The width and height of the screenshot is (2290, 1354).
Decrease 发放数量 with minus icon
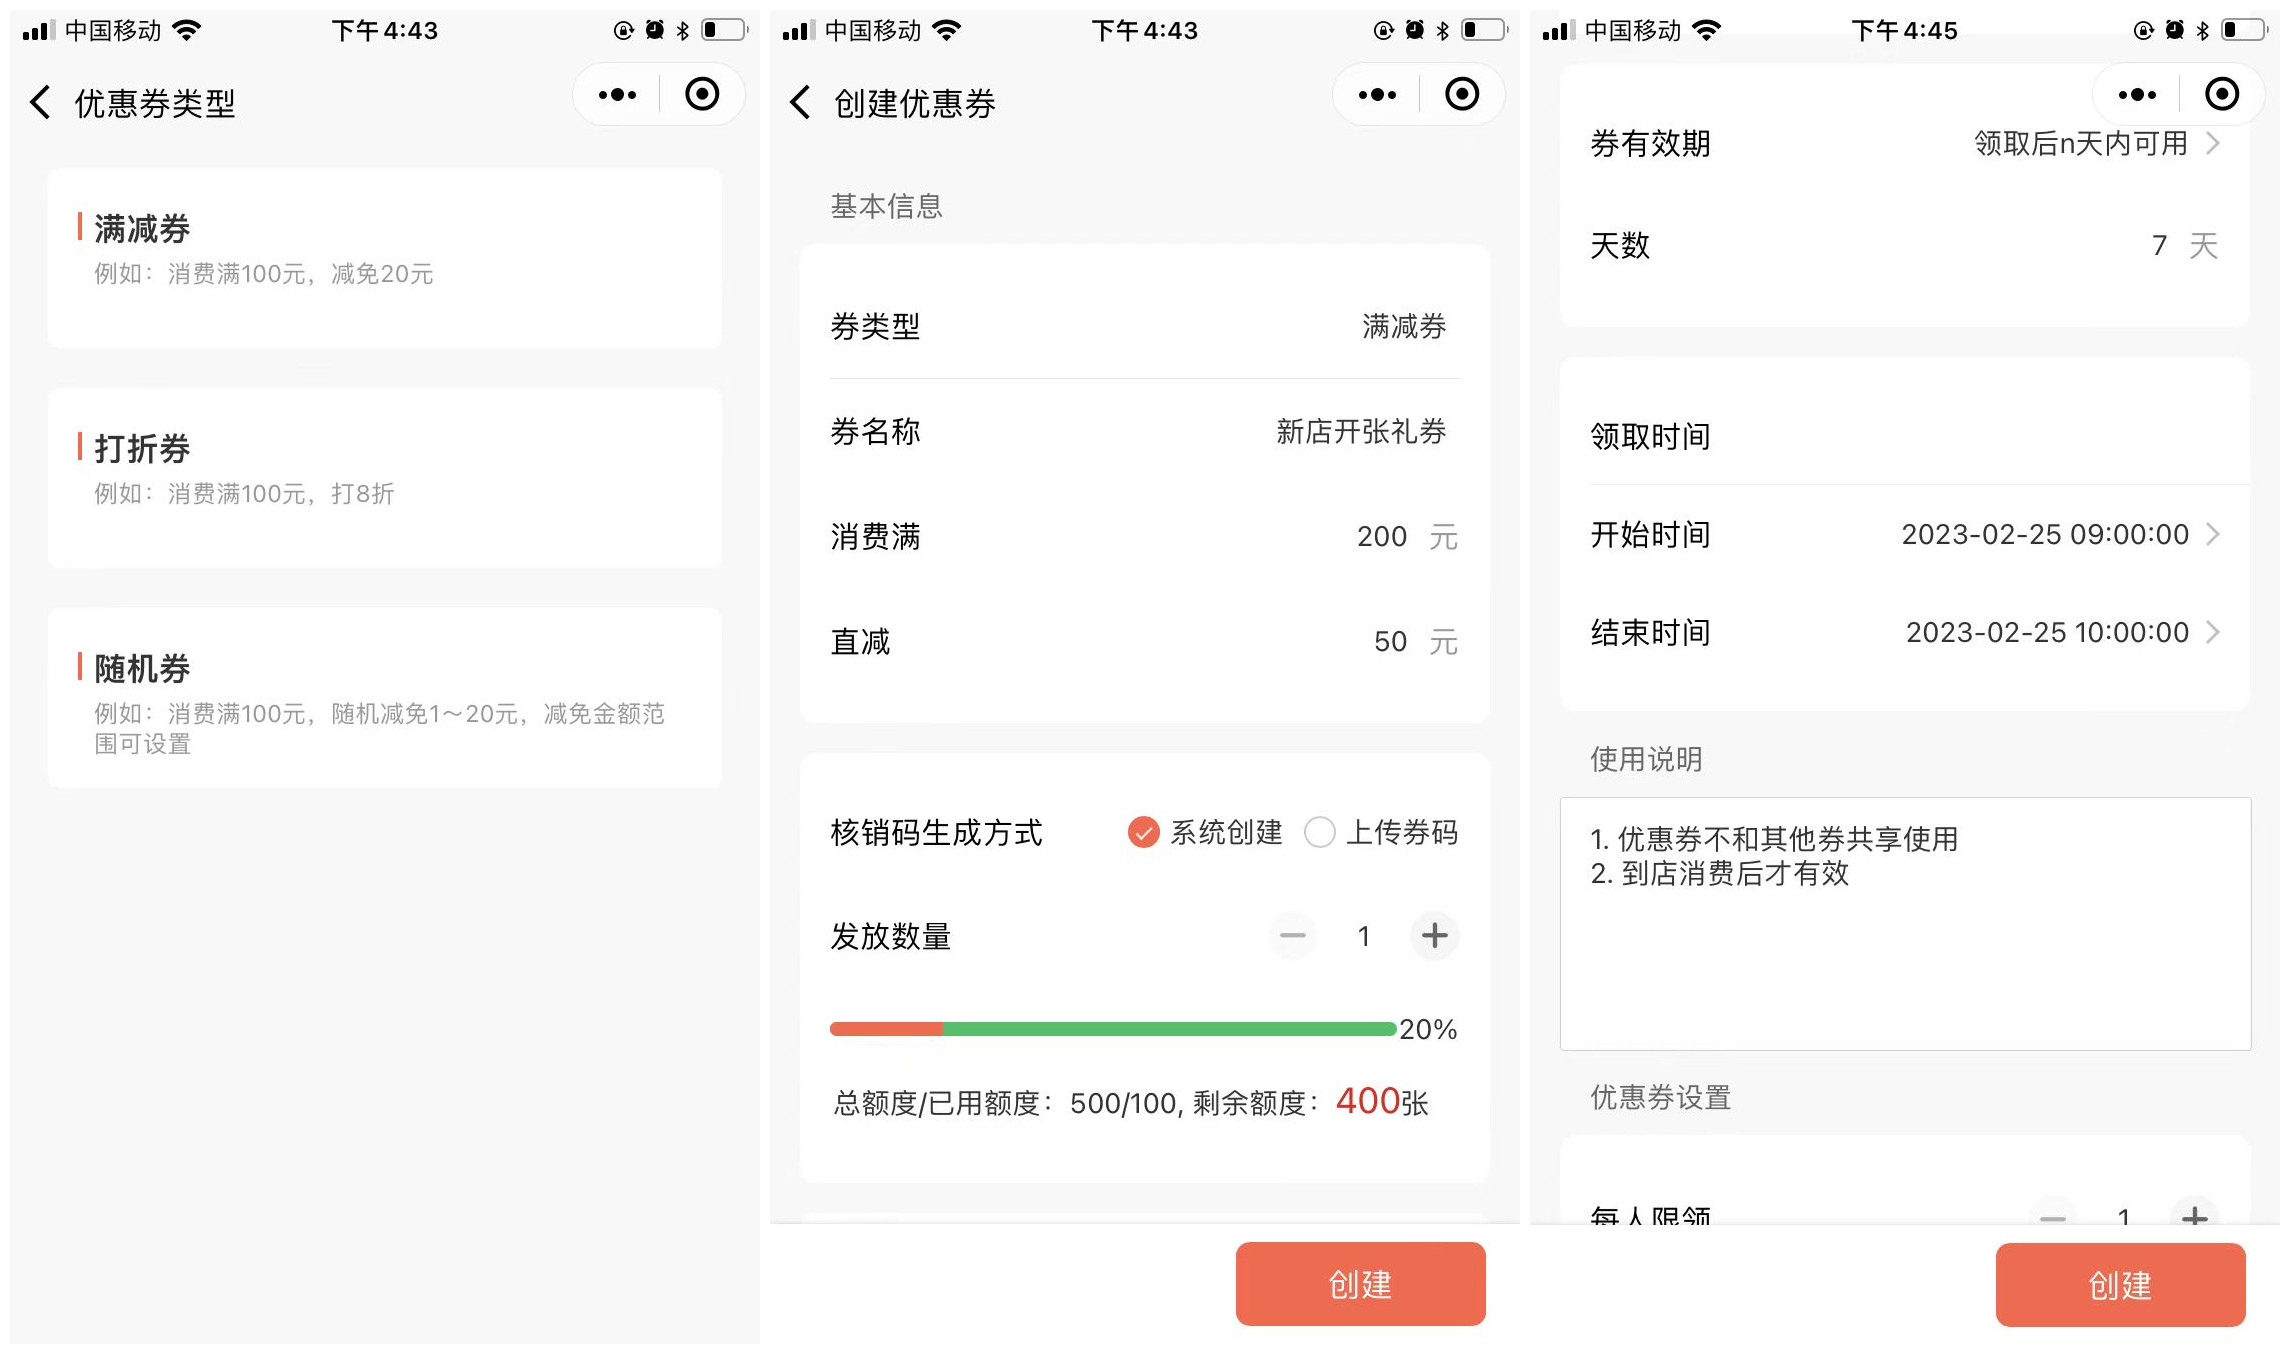(1293, 936)
